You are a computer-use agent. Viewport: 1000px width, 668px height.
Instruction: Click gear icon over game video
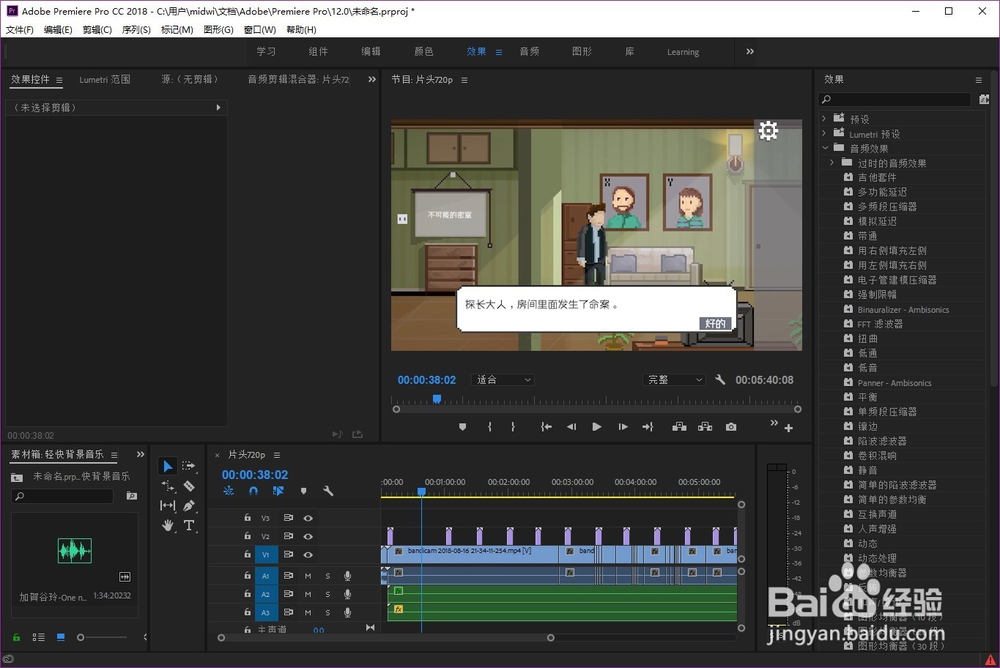pos(768,131)
